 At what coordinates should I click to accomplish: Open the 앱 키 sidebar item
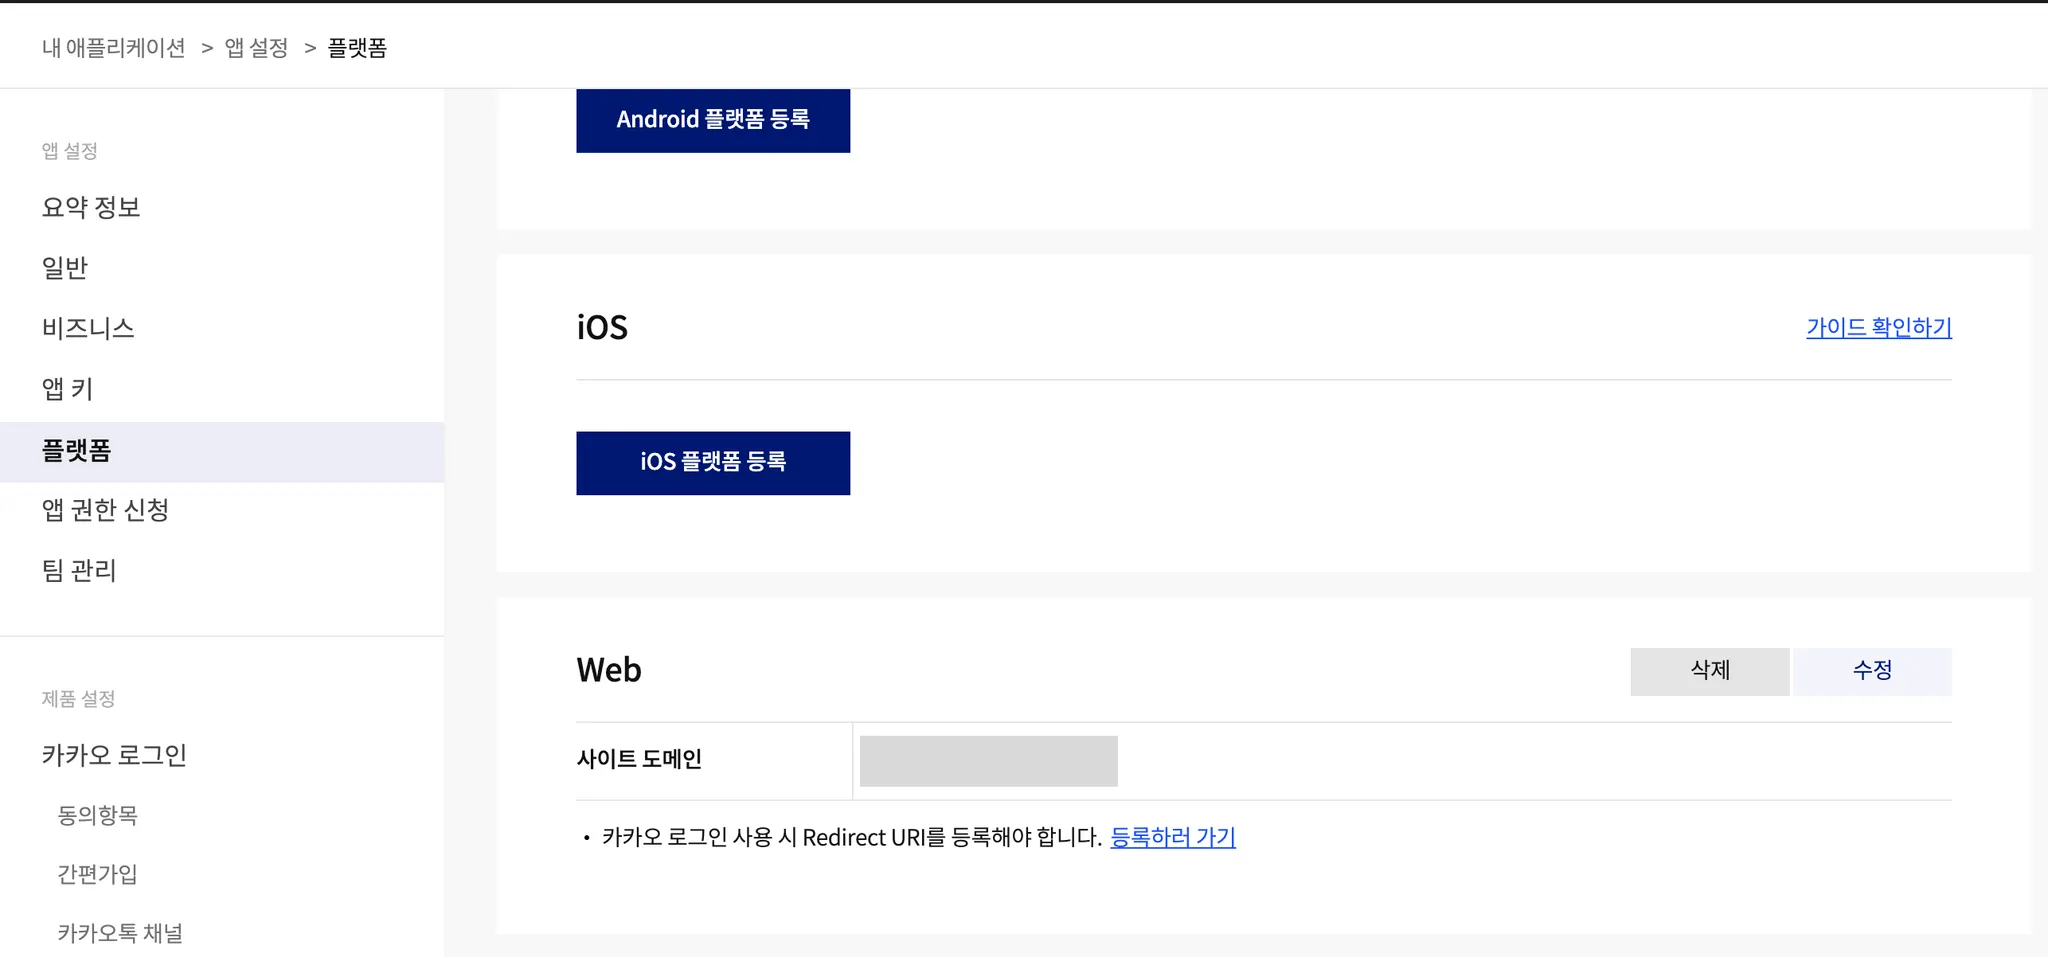click(67, 389)
